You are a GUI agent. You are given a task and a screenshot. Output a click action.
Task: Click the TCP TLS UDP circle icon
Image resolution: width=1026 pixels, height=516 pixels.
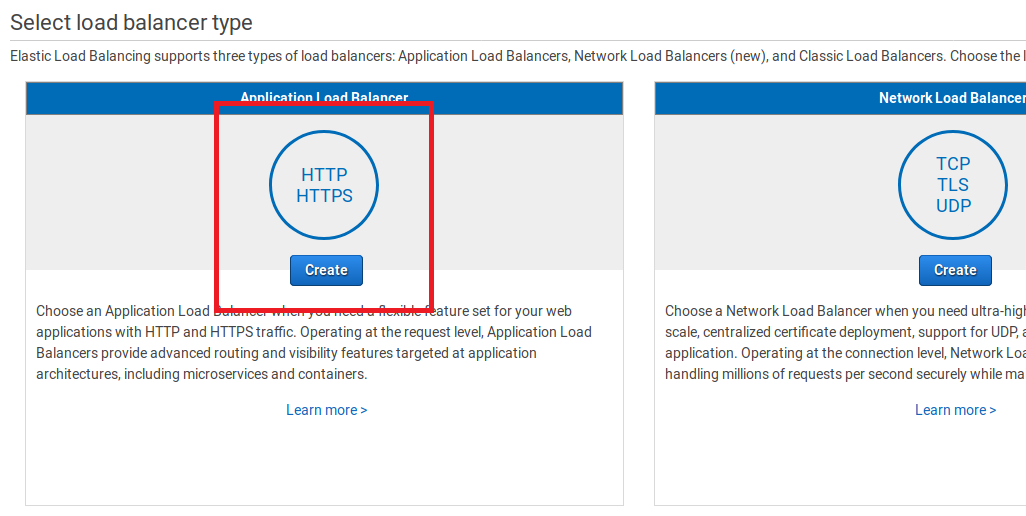(x=953, y=185)
